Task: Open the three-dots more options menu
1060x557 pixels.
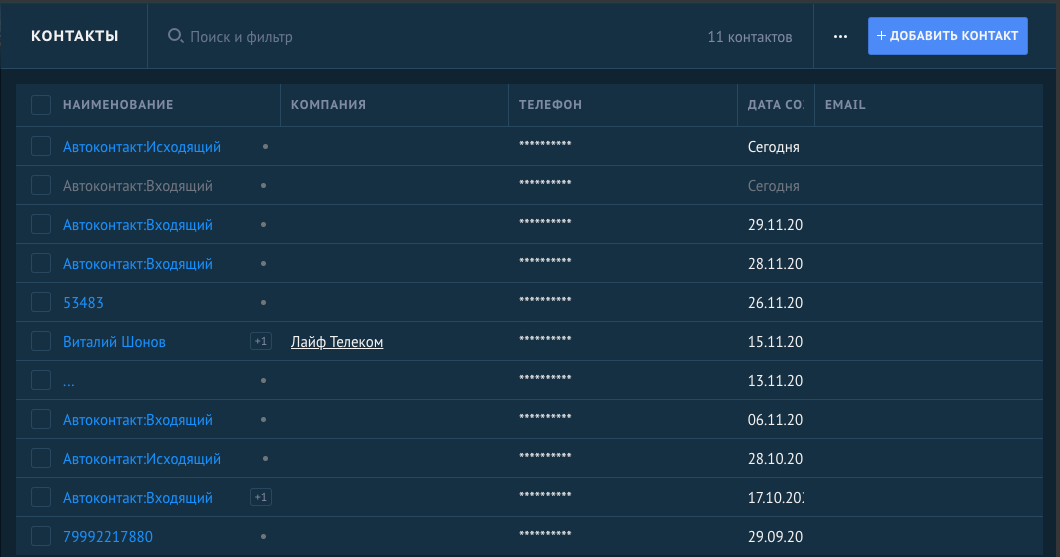Action: (x=840, y=36)
